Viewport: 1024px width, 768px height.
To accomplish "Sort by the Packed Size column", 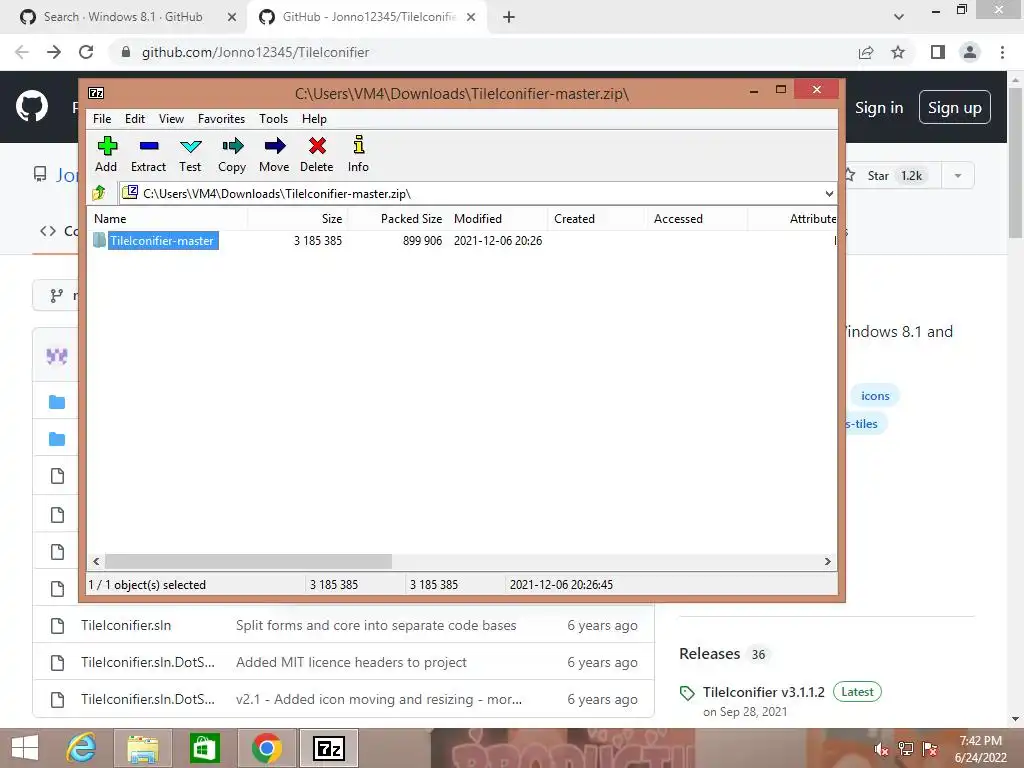I will (398, 219).
